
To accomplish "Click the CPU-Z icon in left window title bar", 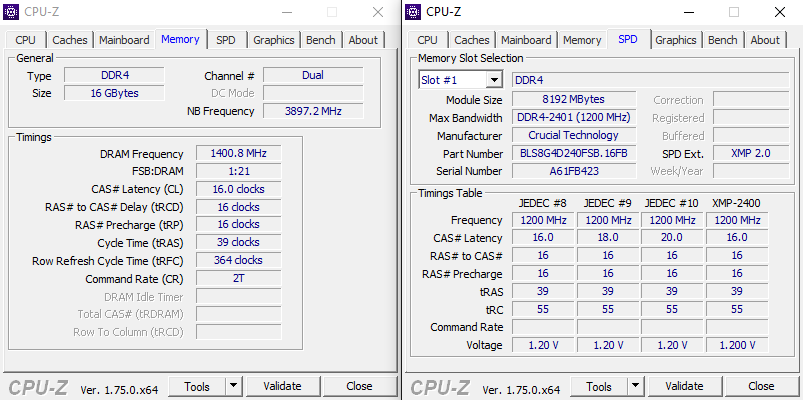I will pyautogui.click(x=13, y=12).
